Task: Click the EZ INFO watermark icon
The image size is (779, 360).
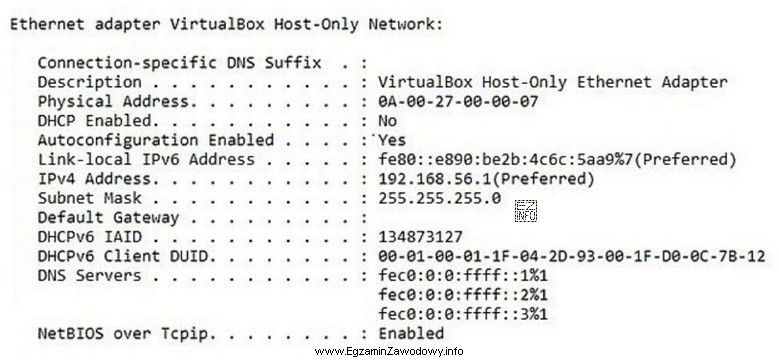Action: 526,211
